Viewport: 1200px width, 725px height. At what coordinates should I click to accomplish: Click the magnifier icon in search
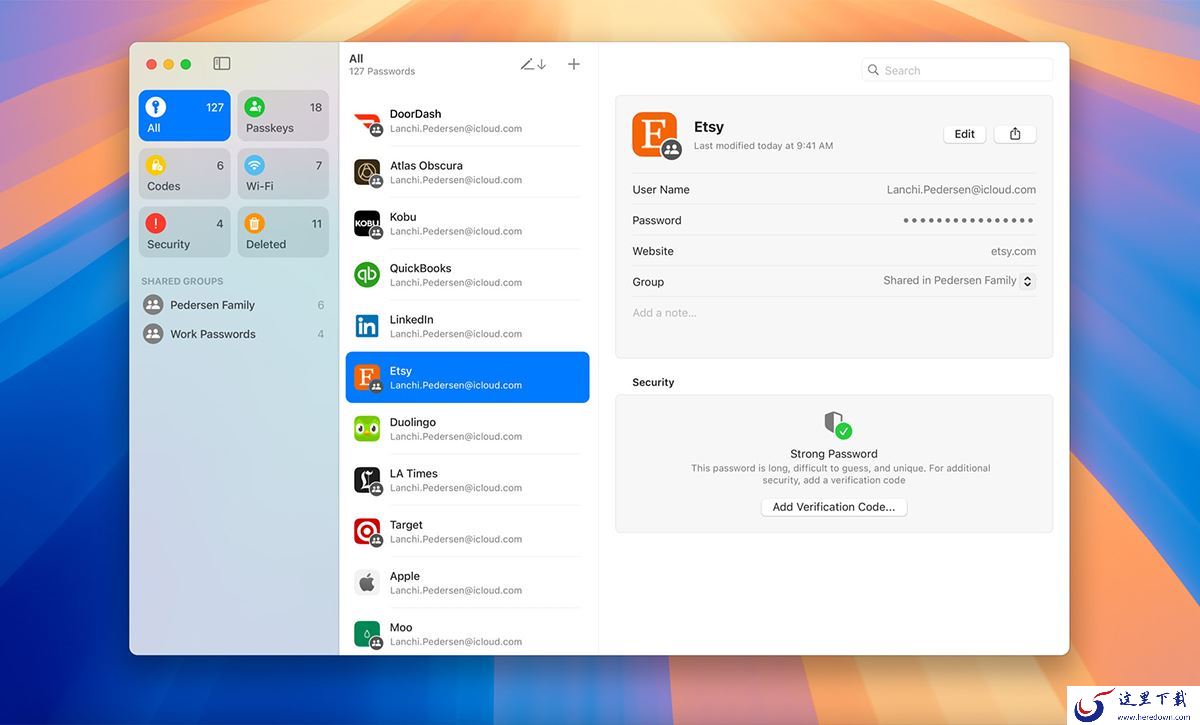click(873, 70)
